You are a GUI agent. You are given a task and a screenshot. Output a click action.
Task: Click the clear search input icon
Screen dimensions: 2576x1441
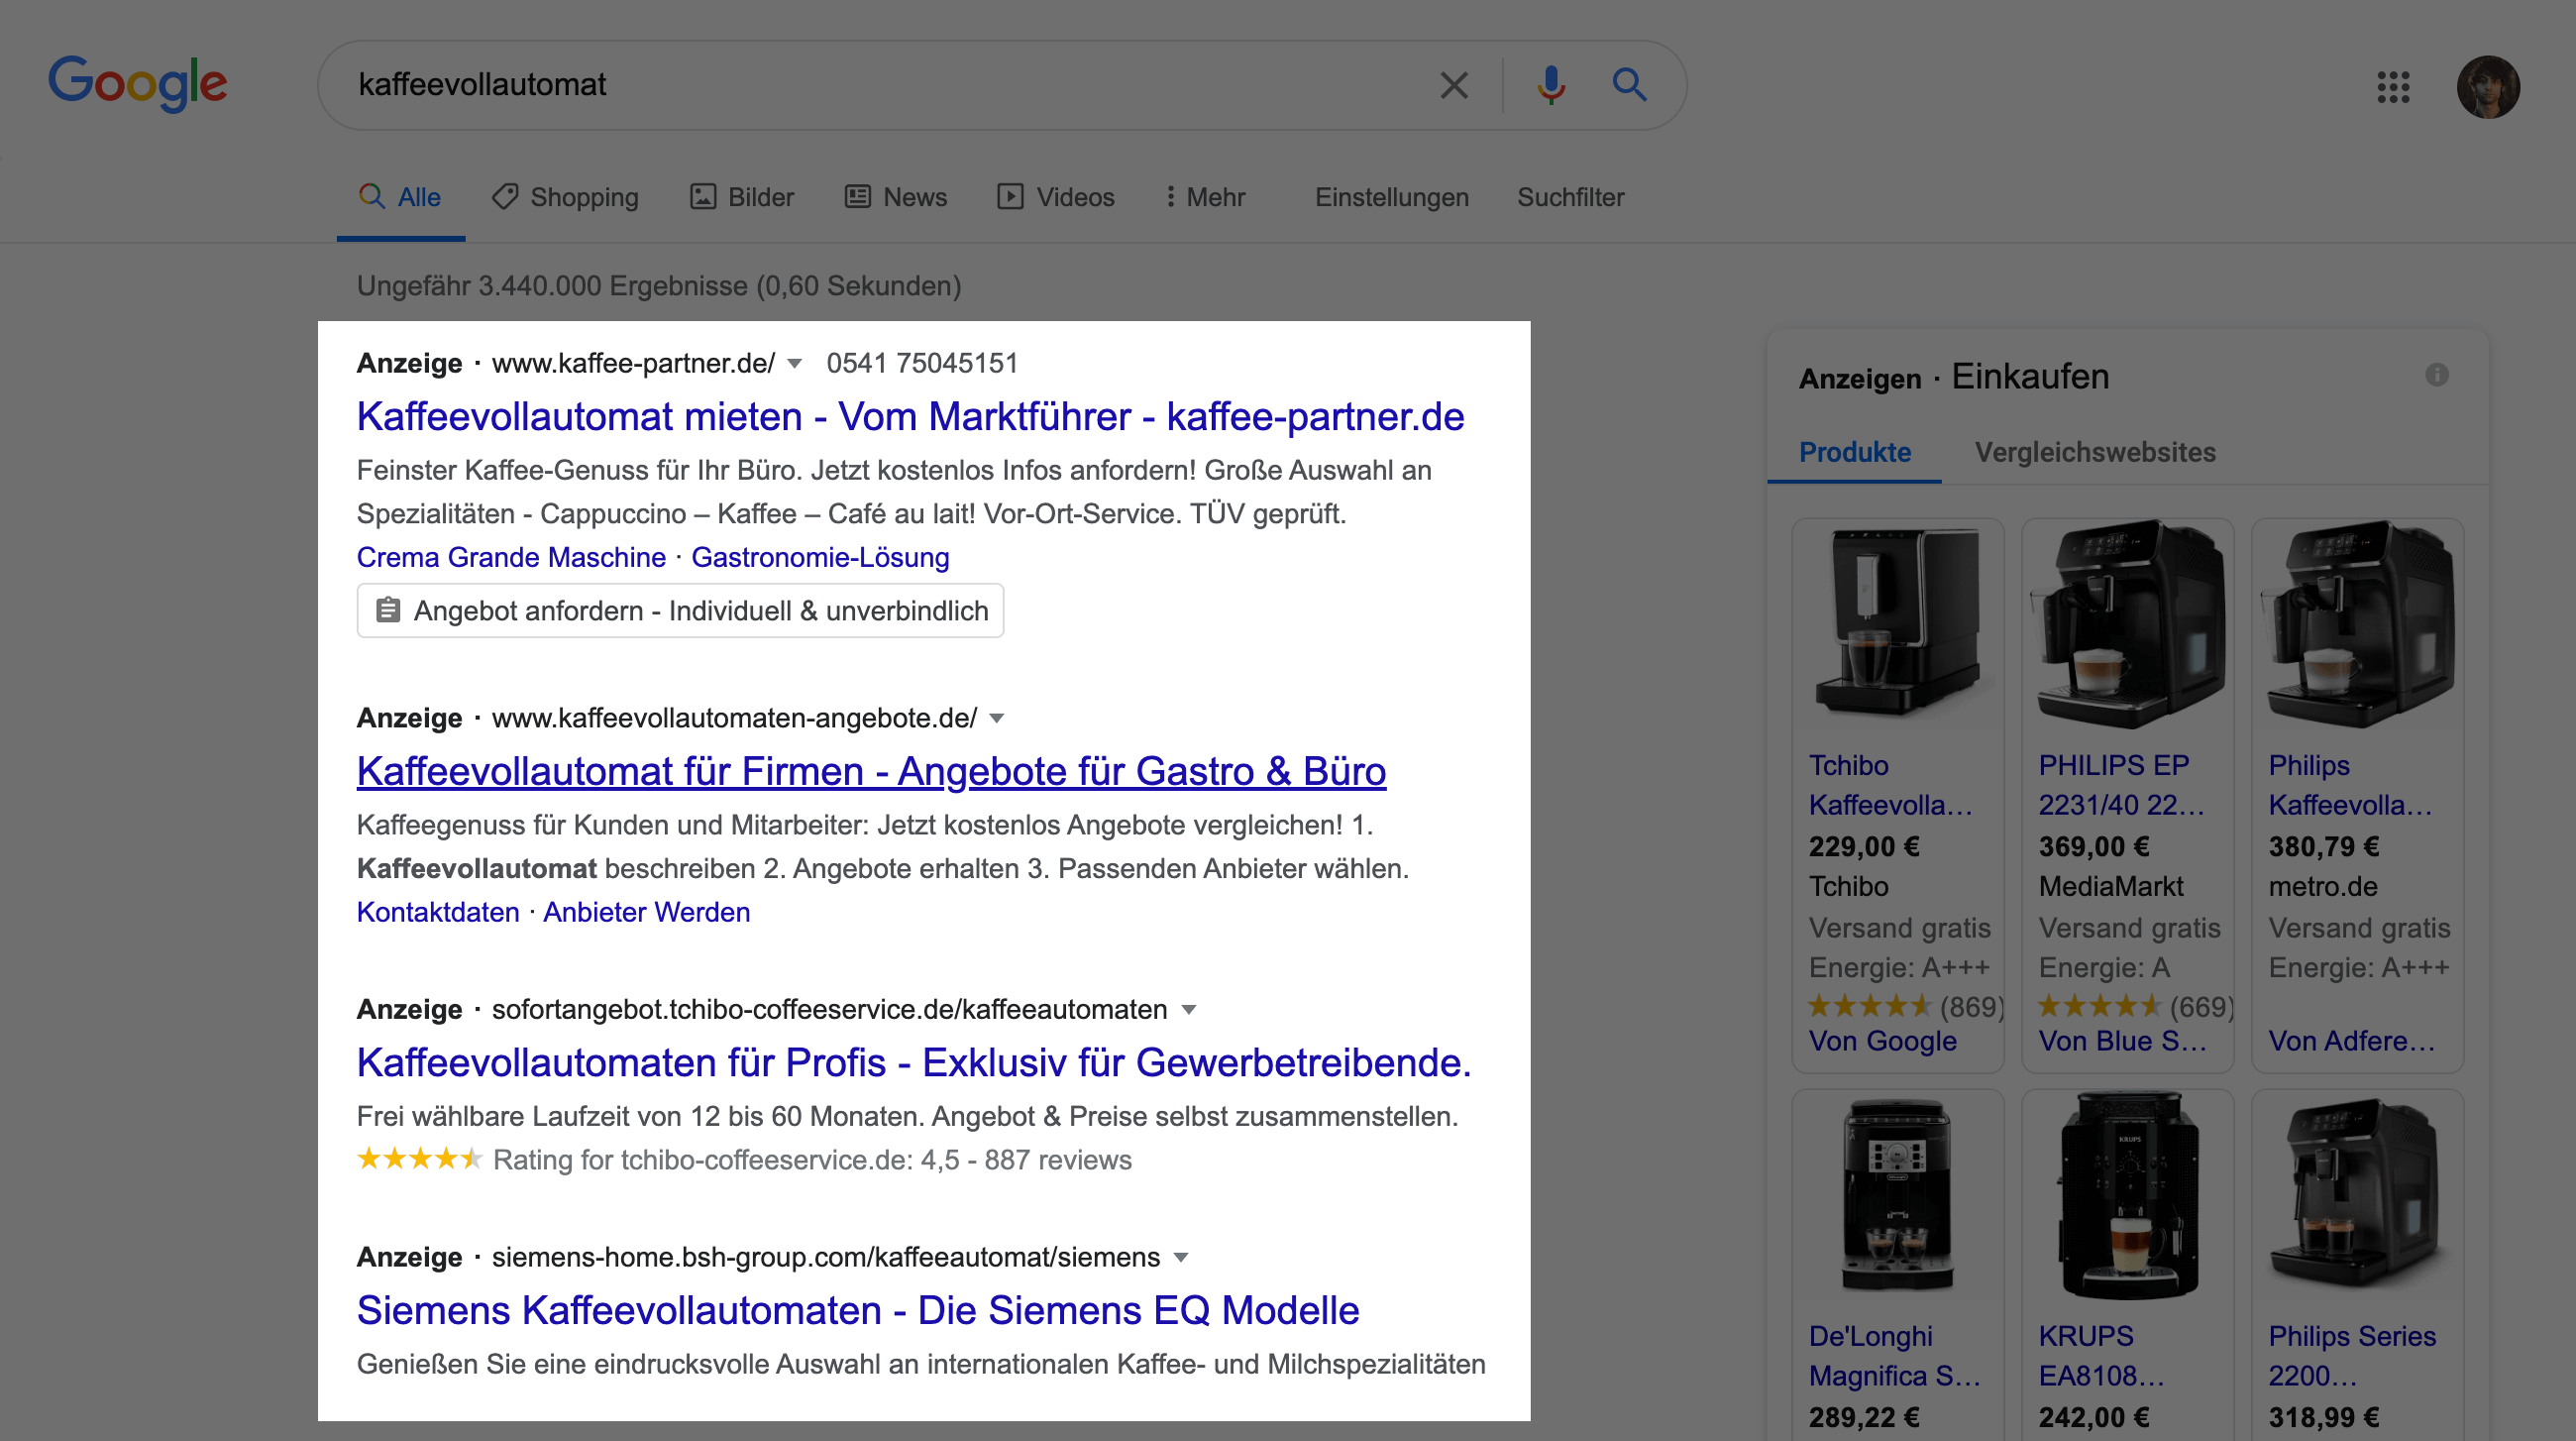[1450, 83]
